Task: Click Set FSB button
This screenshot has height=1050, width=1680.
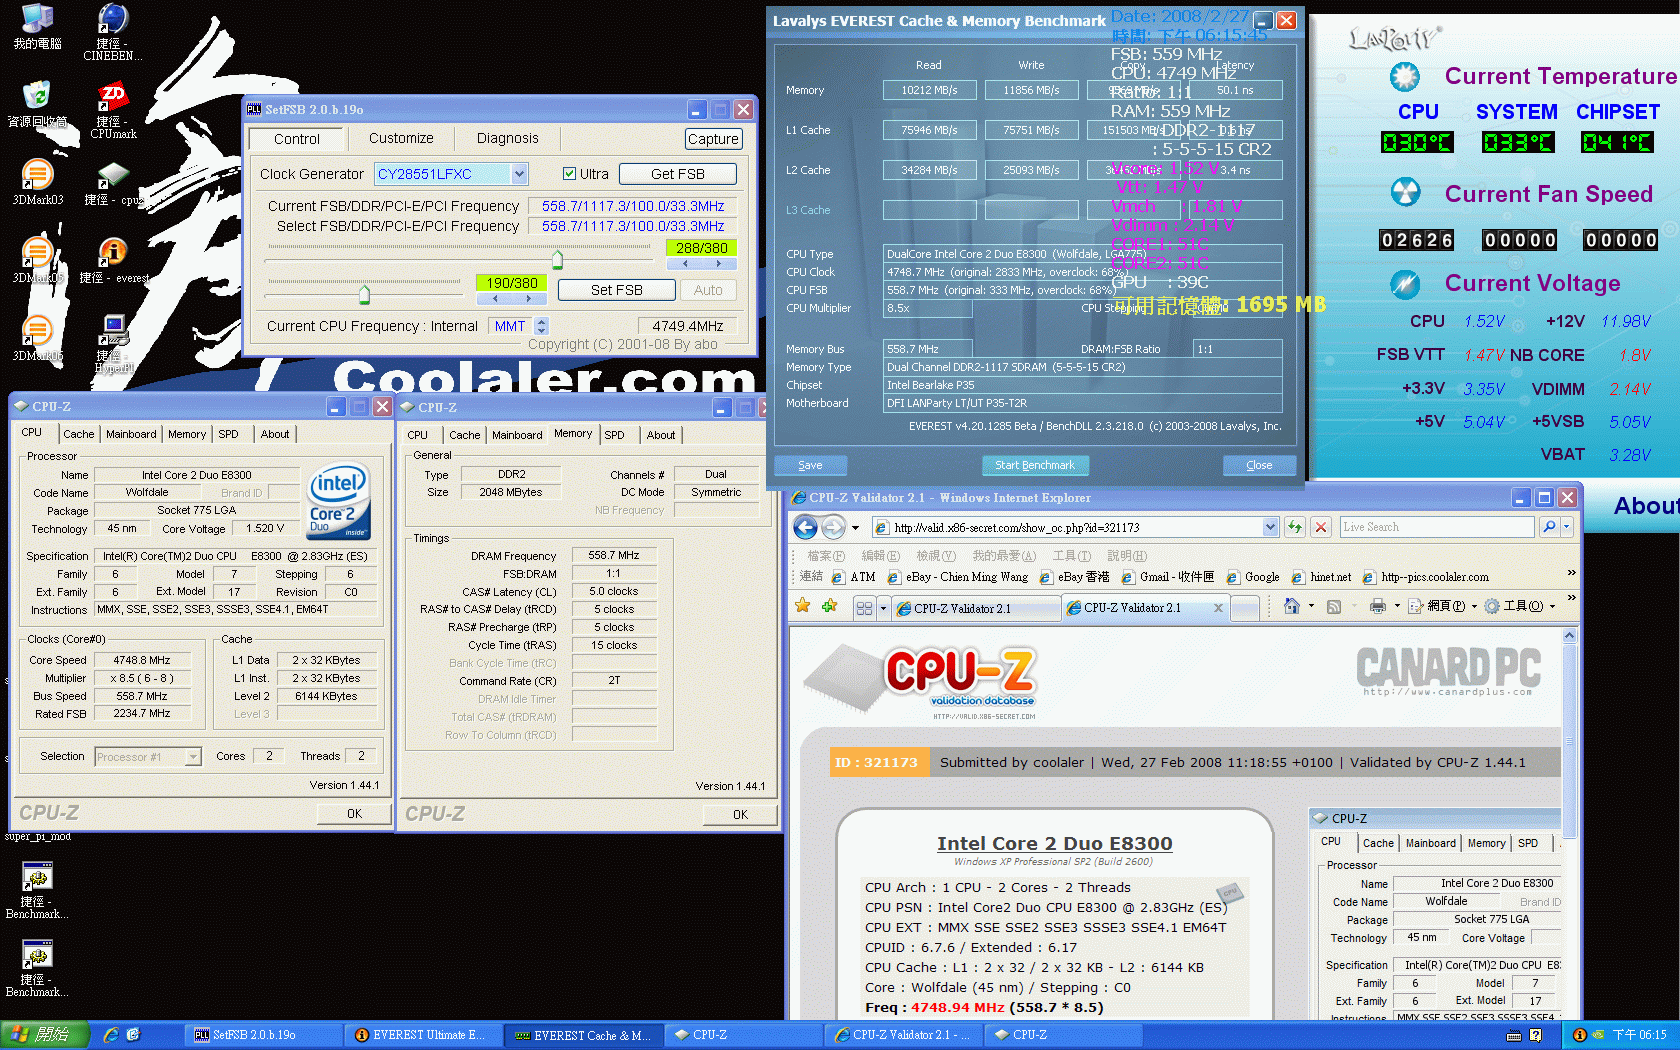Action: coord(616,290)
